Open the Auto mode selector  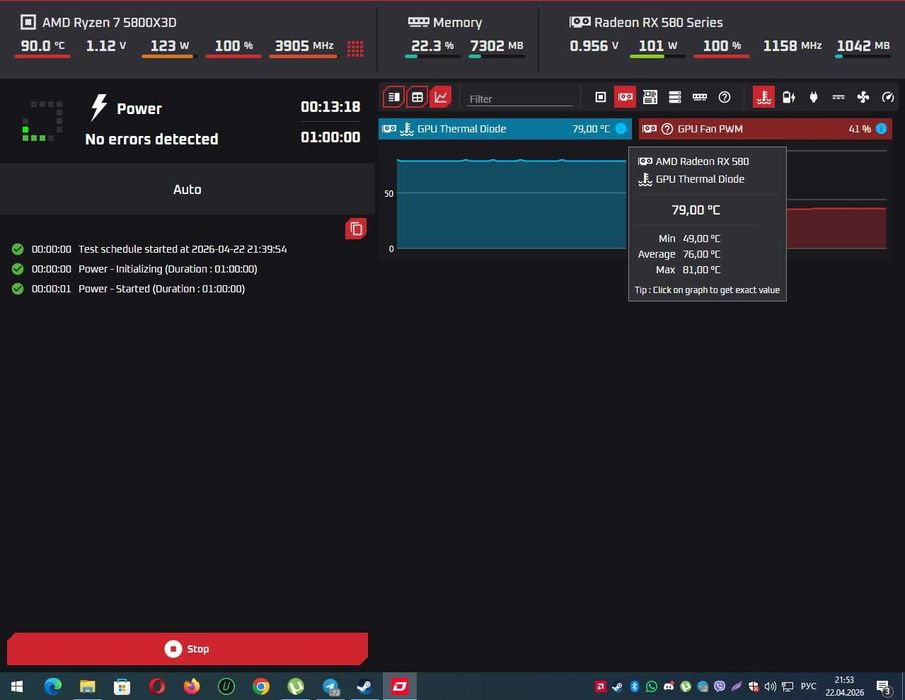[187, 189]
